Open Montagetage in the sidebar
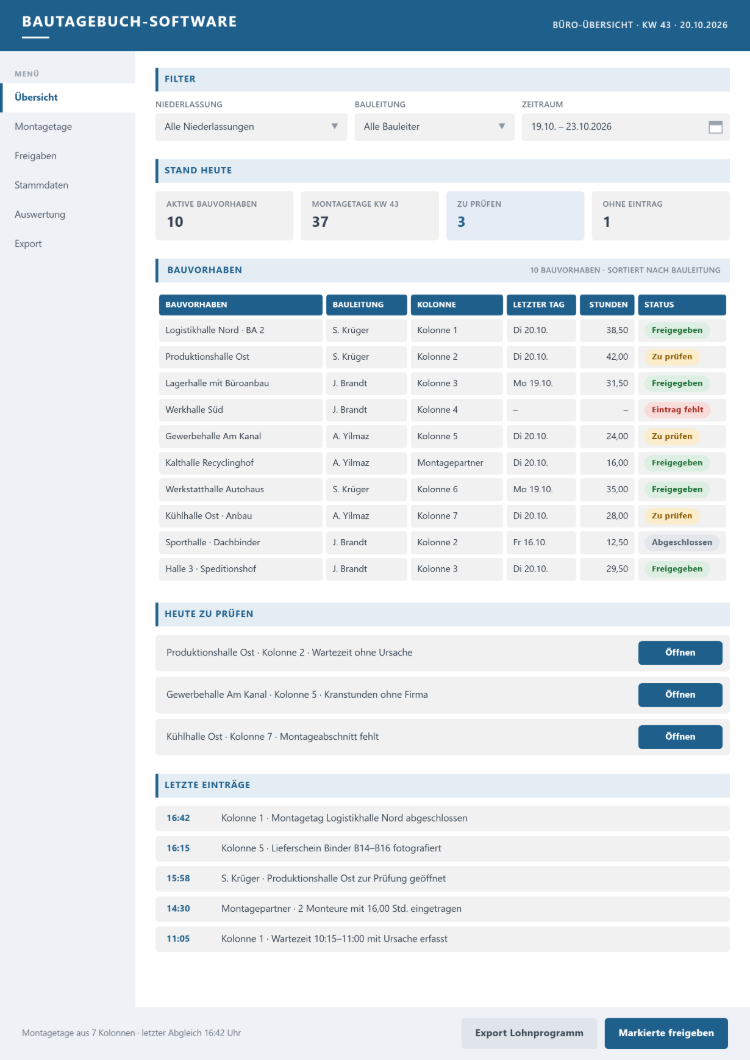Image resolution: width=750 pixels, height=1060 pixels. [x=68, y=126]
